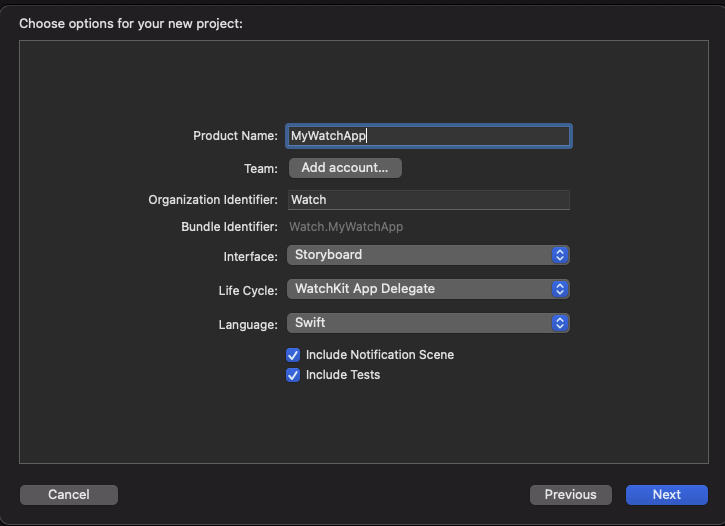725x526 pixels.
Task: Click the Cancel button
Action: [x=69, y=495]
